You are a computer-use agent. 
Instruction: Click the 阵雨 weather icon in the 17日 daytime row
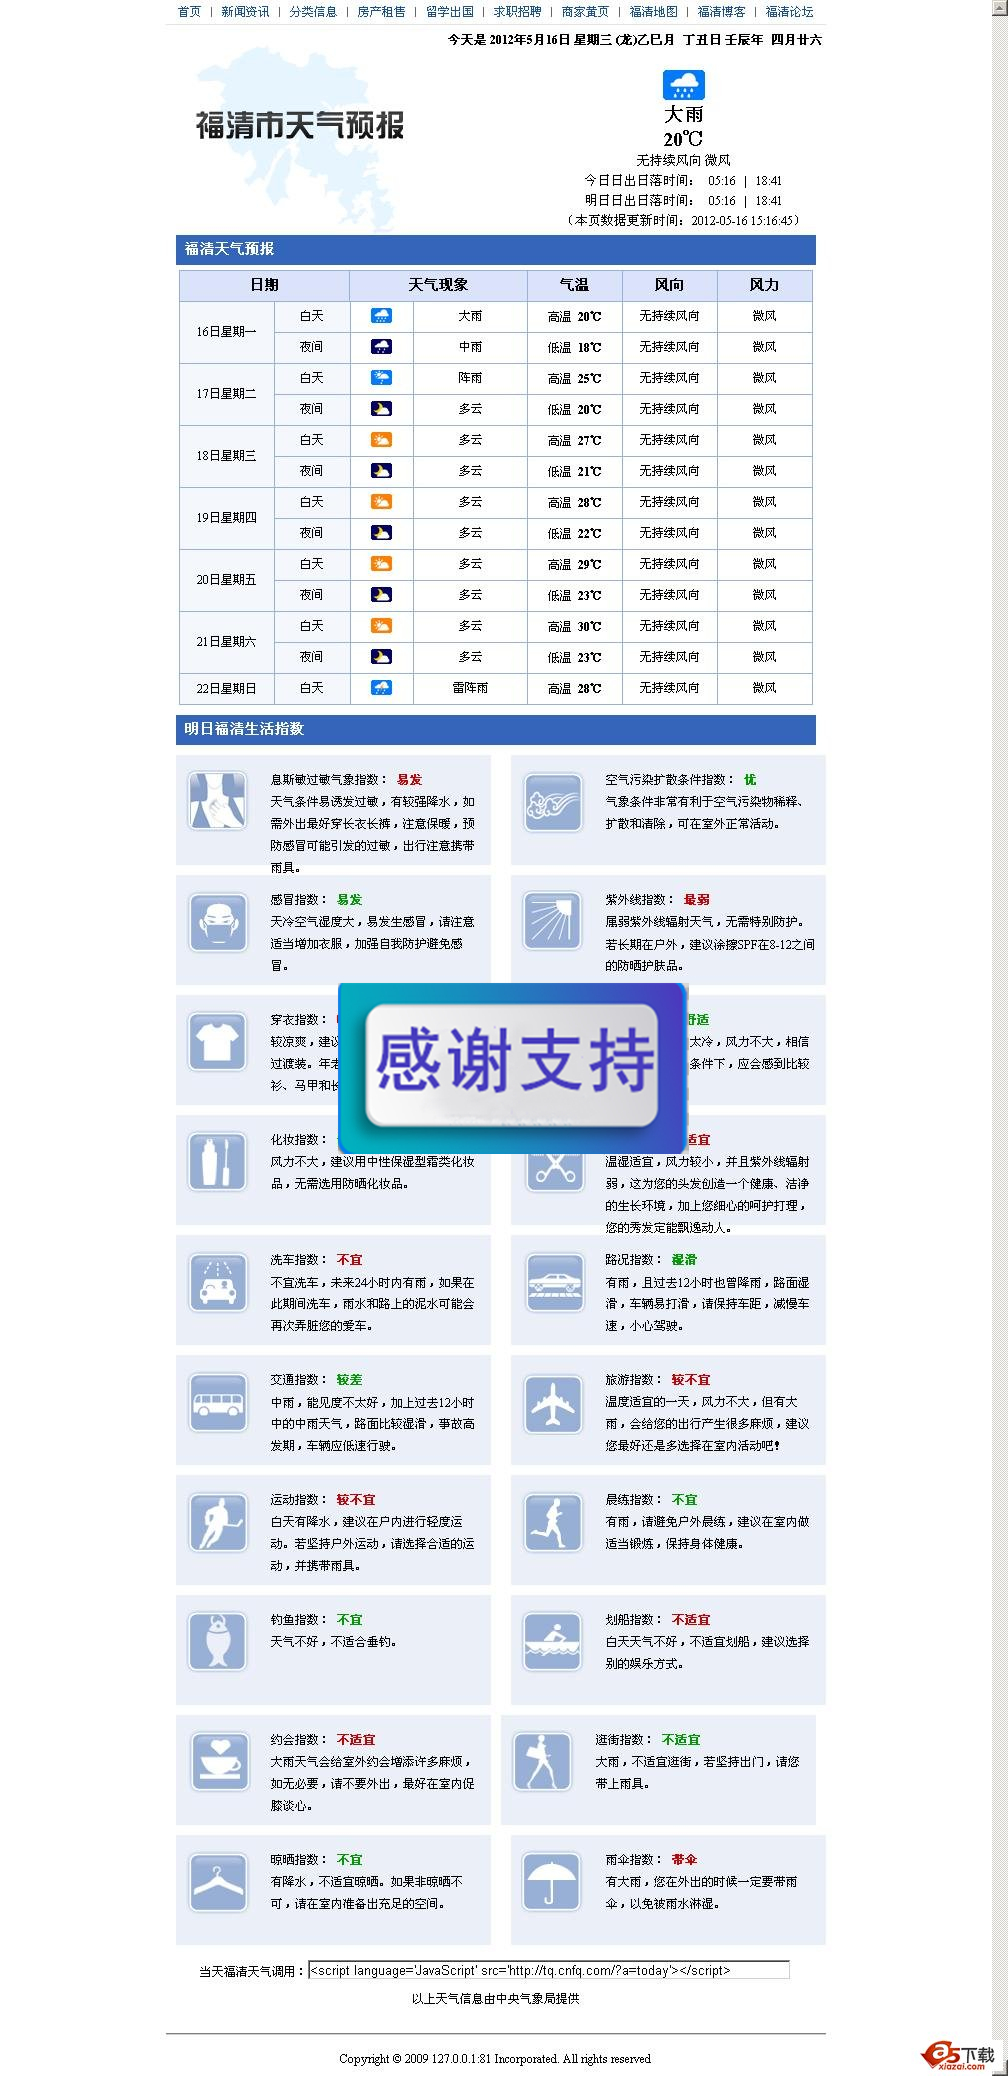click(381, 378)
